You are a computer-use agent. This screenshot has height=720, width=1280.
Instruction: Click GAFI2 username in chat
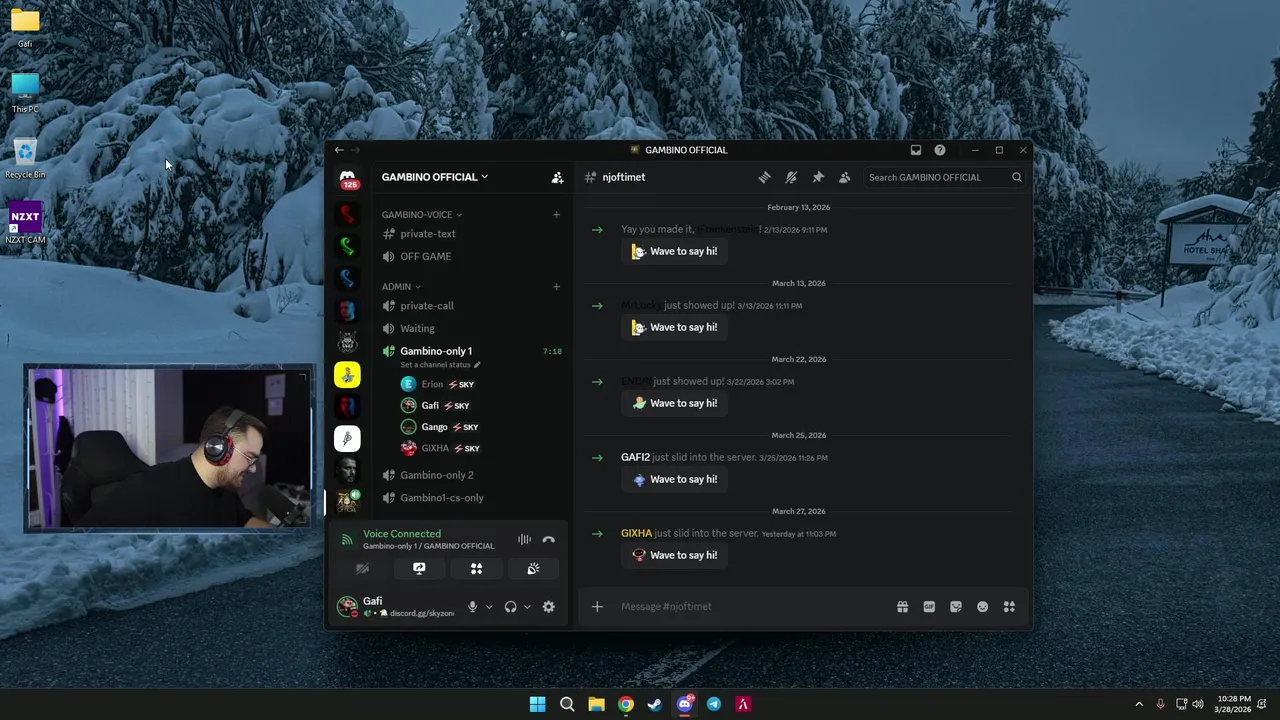pos(635,457)
